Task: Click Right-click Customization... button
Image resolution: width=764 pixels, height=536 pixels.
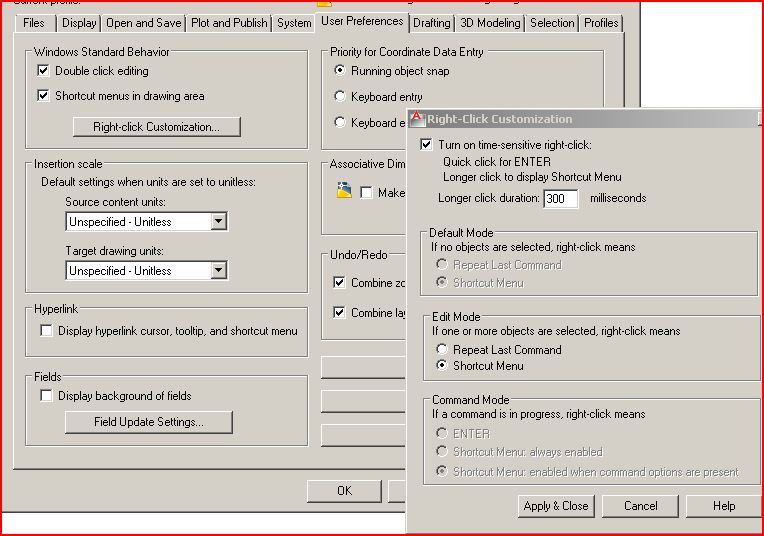Action: point(156,127)
